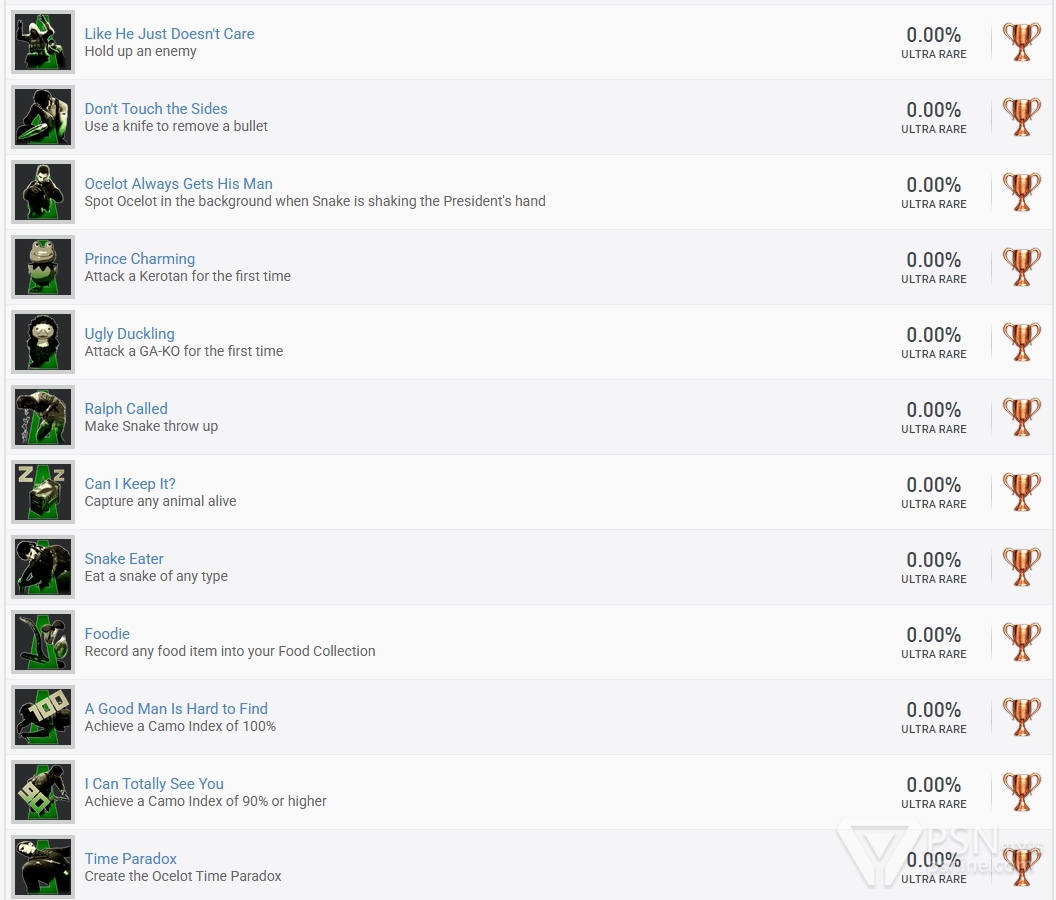Click the A Good Man Is Hard to Find icon
The height and width of the screenshot is (900, 1056).
coord(43,717)
